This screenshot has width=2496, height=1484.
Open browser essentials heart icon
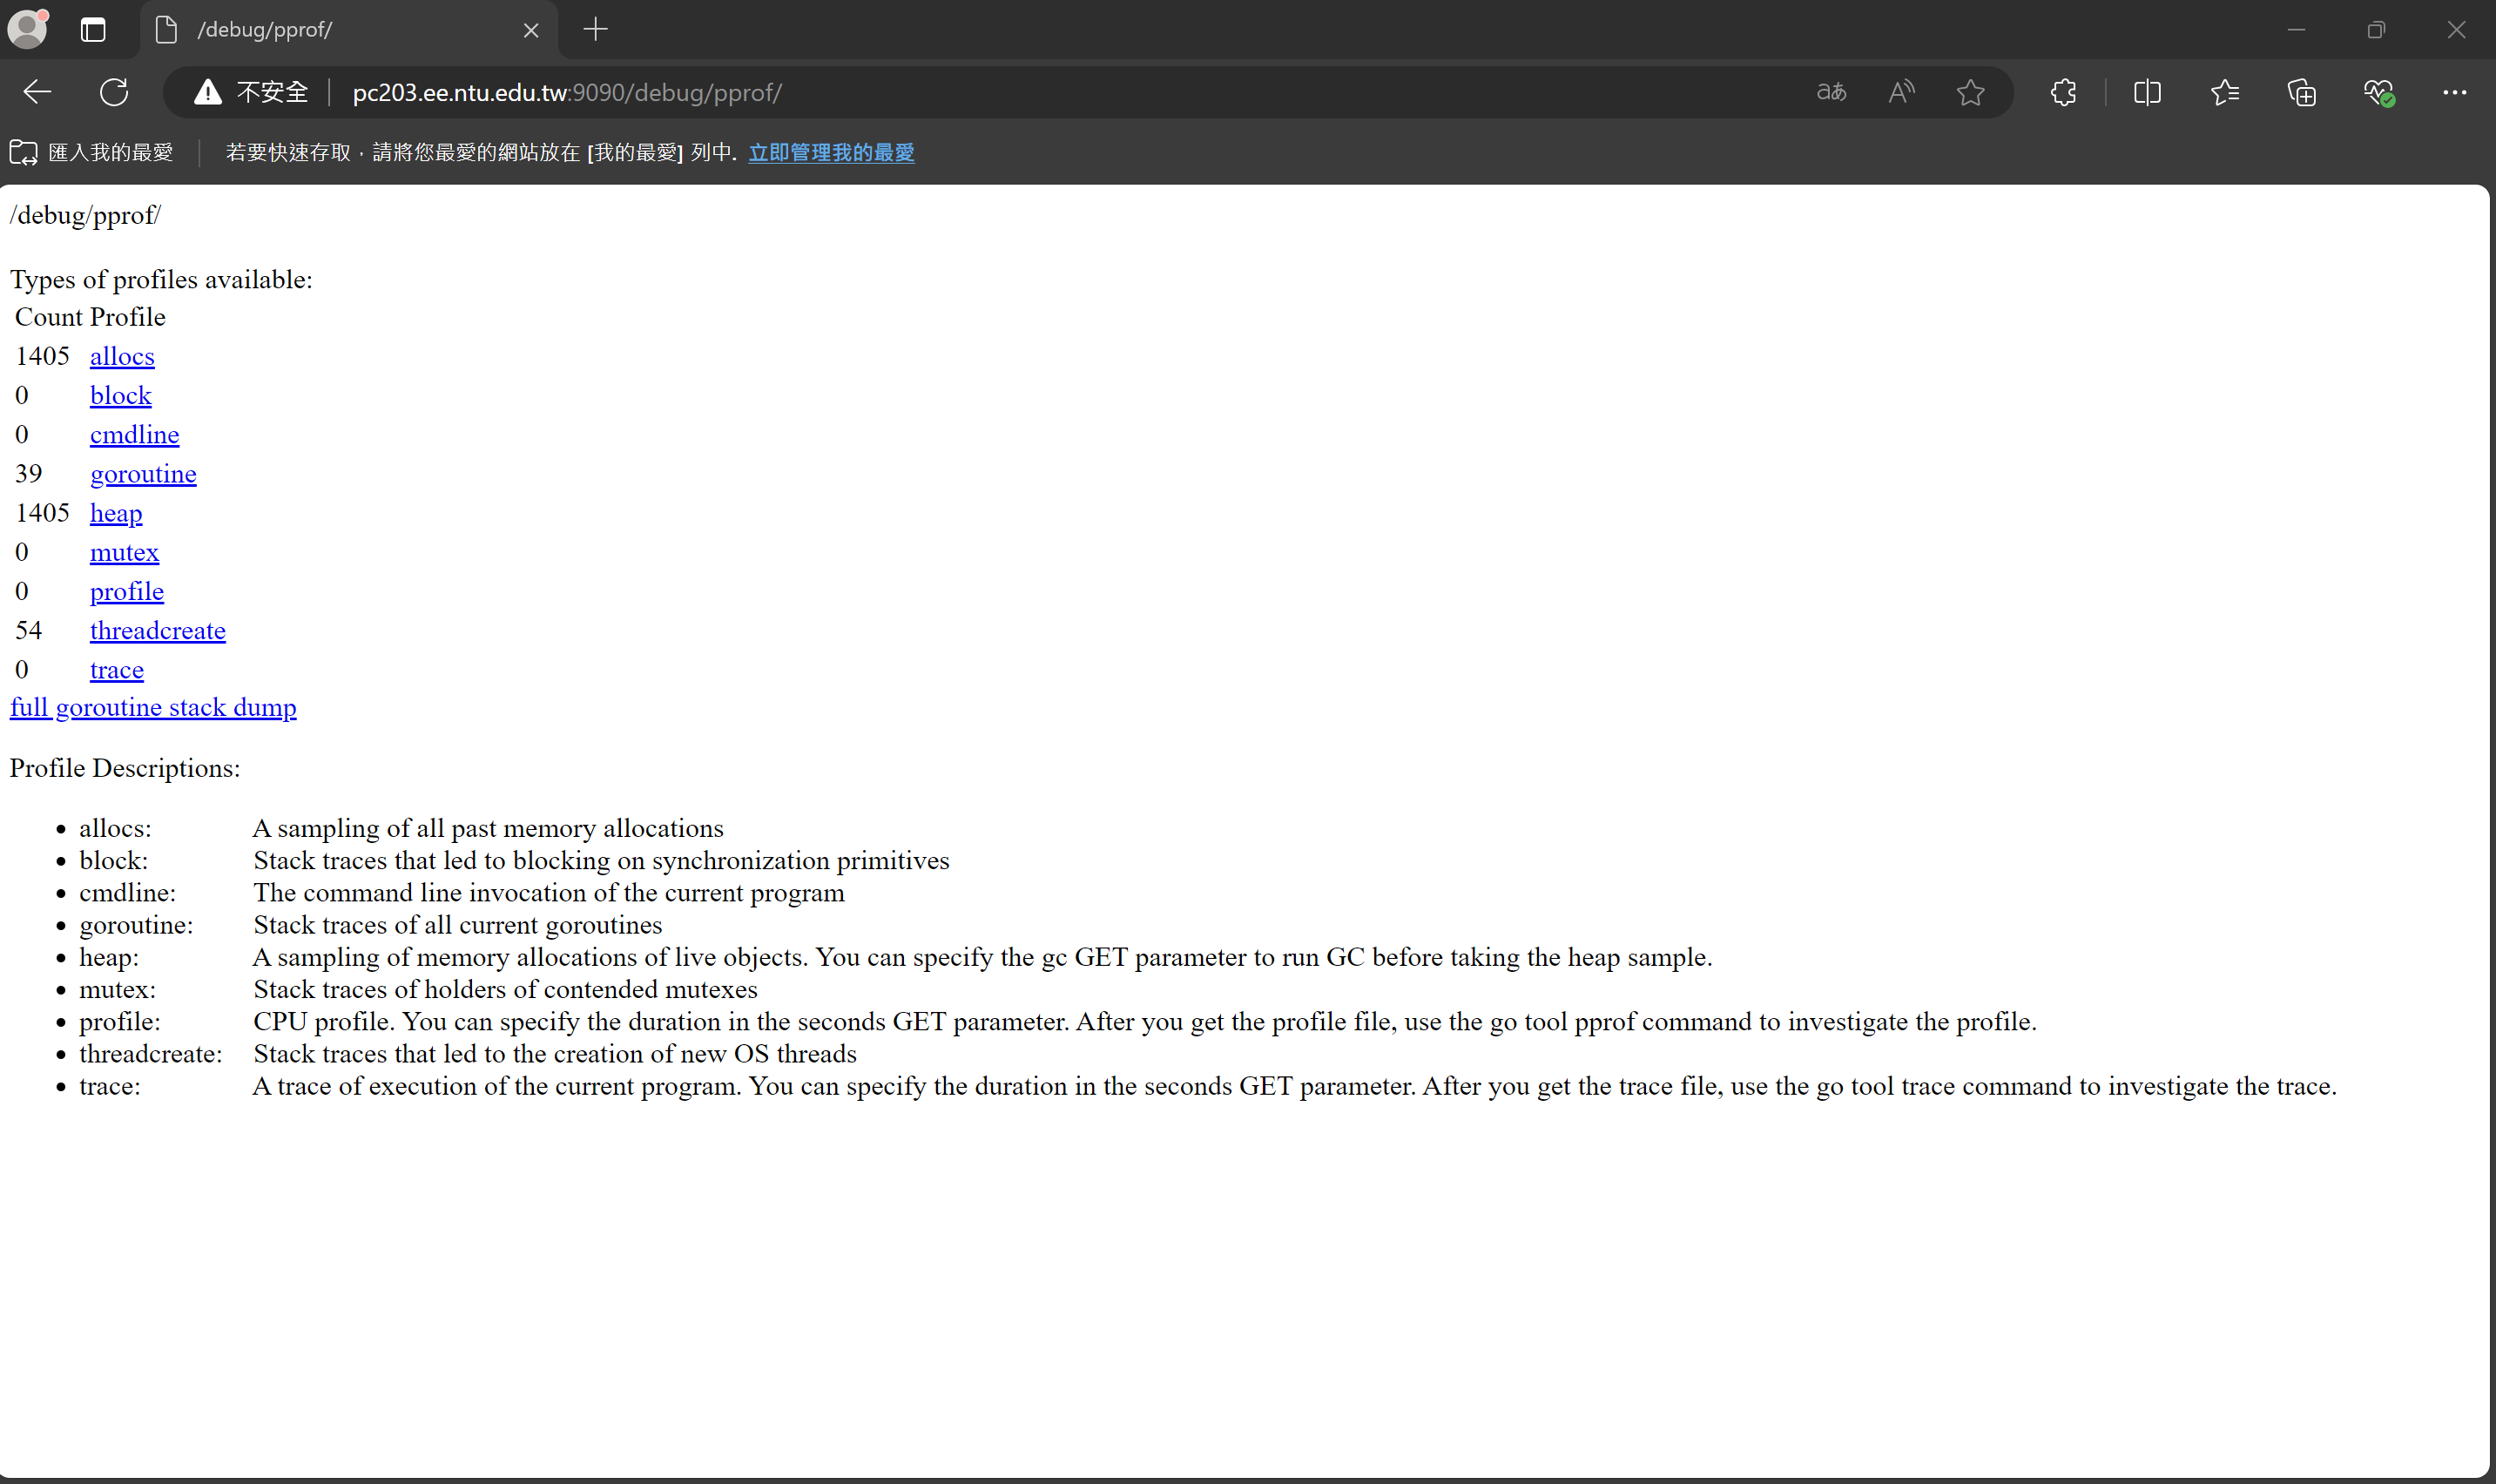2378,92
